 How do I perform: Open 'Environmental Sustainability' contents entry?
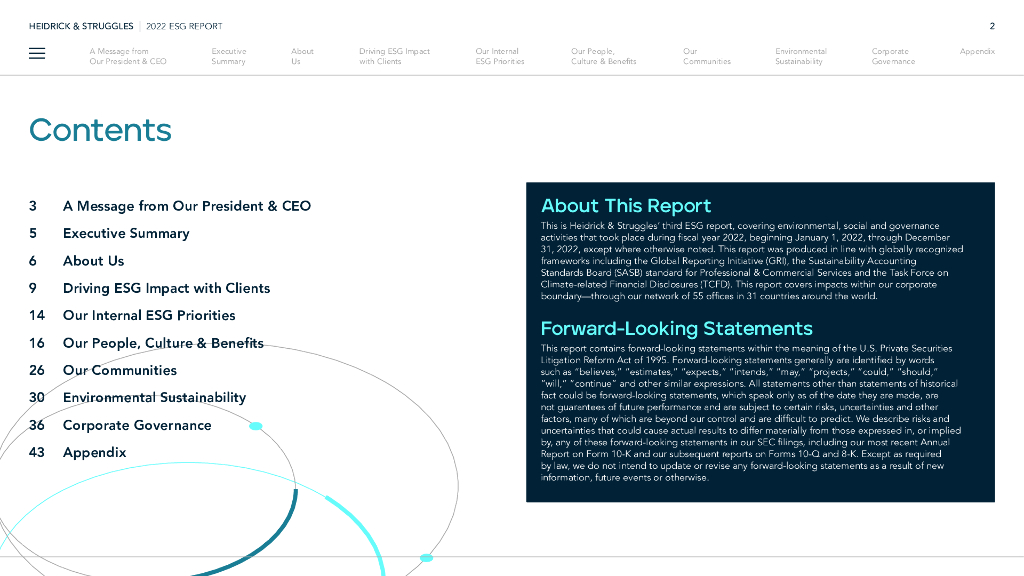pos(154,398)
